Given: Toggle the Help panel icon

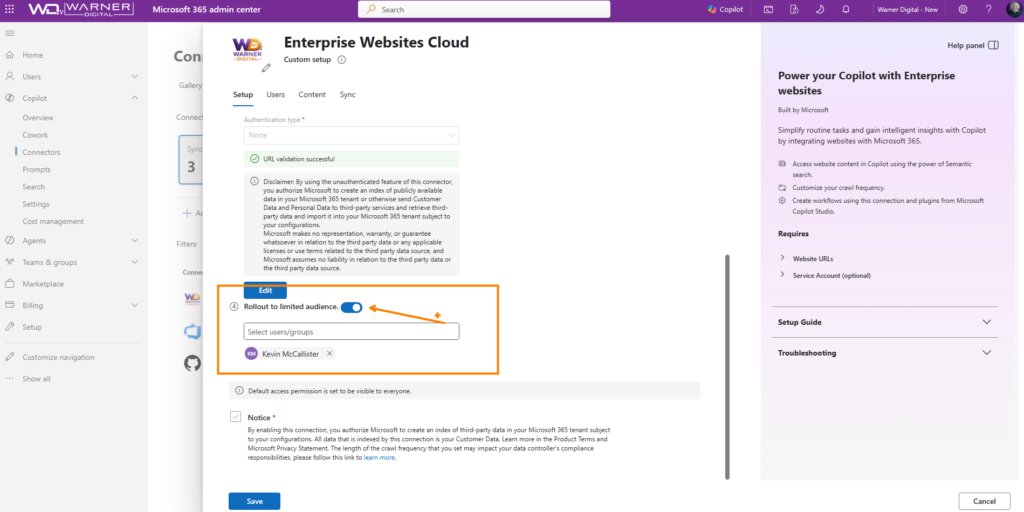Looking at the screenshot, I should [x=993, y=46].
